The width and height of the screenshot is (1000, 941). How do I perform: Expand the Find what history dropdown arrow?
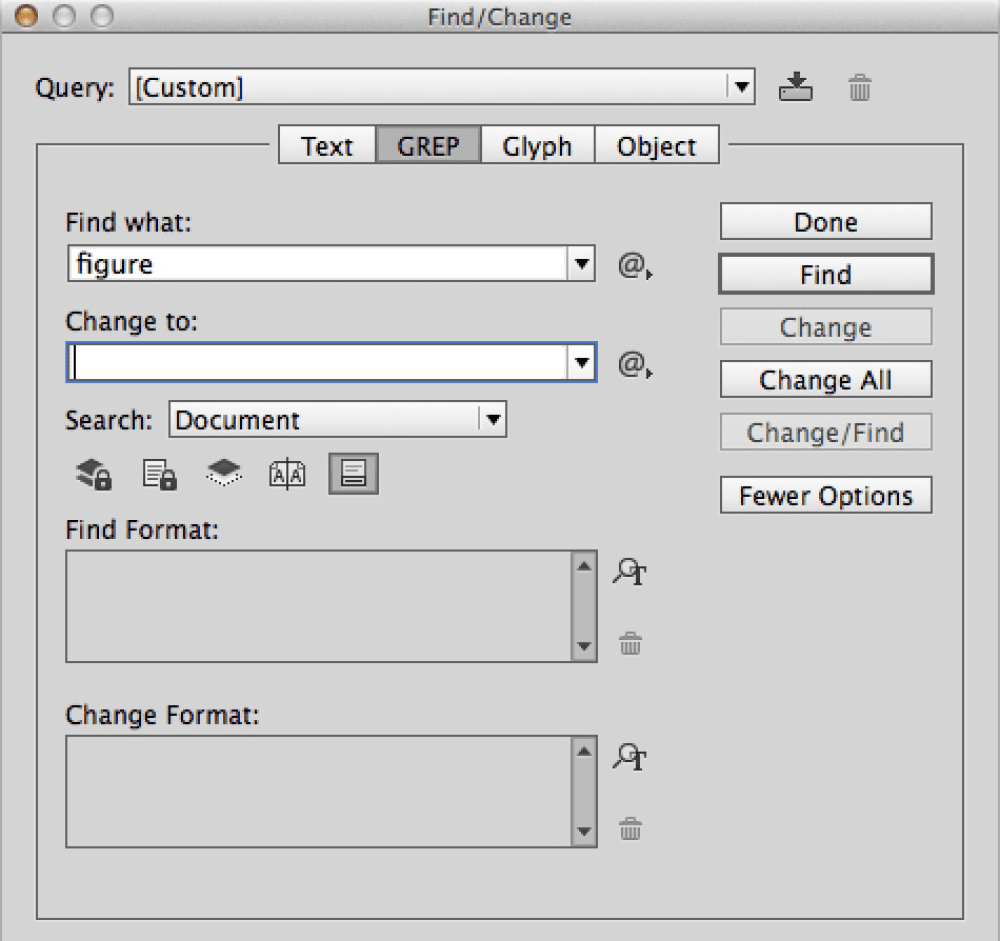(x=582, y=265)
